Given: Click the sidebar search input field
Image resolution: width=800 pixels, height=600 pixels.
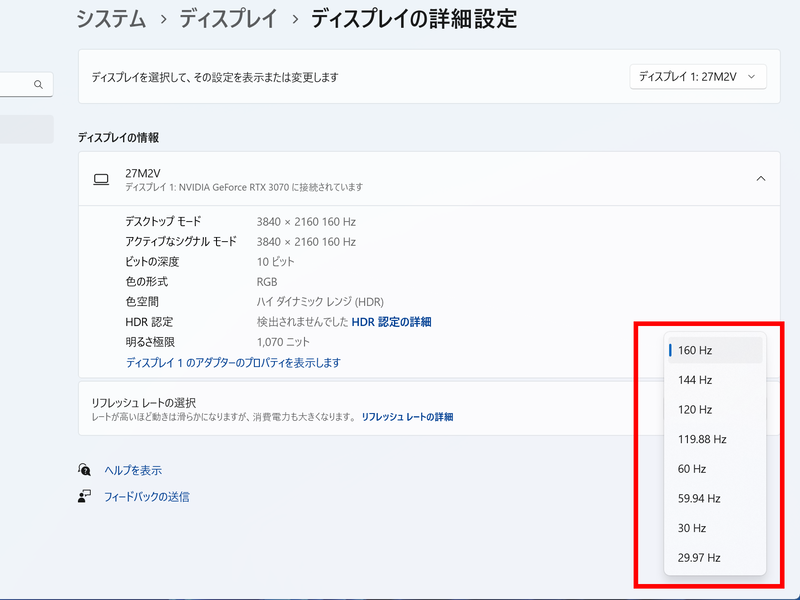Looking at the screenshot, I should [x=20, y=84].
